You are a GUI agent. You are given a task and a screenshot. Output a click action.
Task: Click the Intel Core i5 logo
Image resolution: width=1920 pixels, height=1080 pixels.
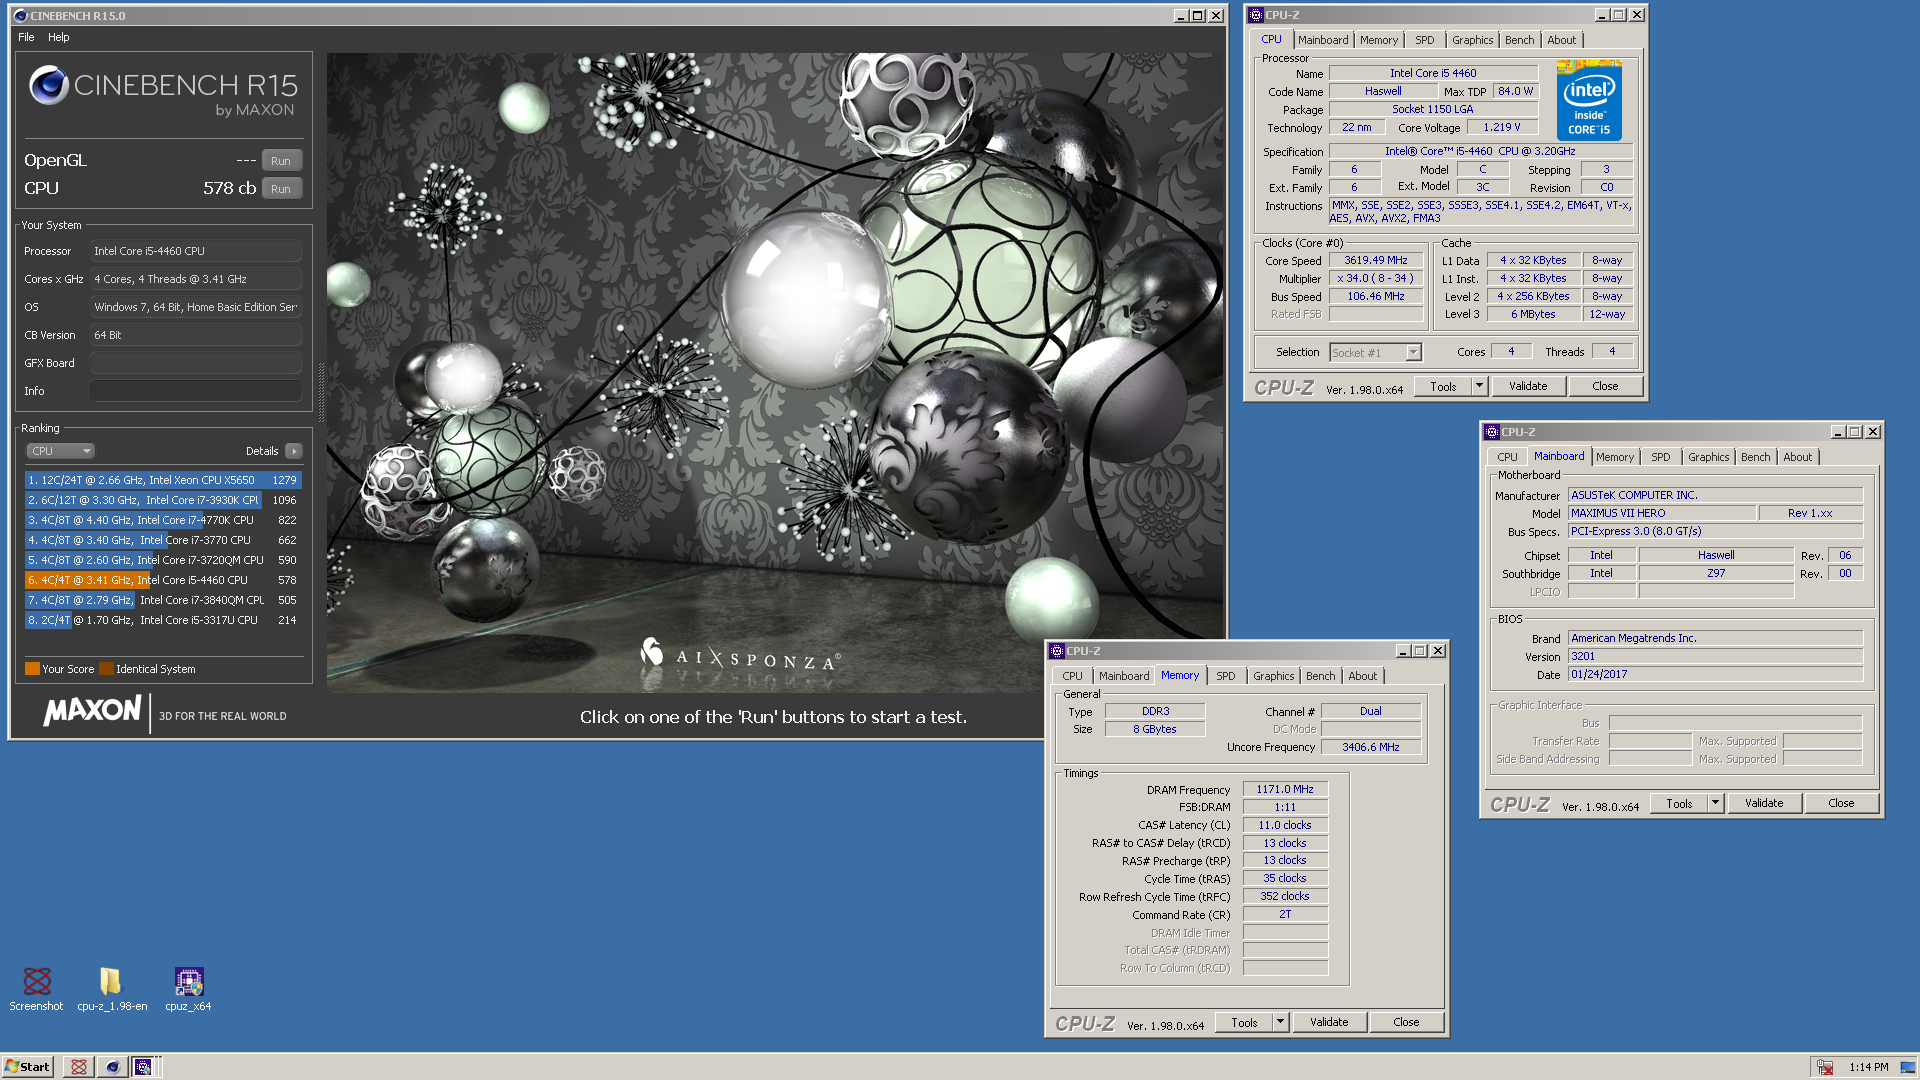(x=1589, y=101)
